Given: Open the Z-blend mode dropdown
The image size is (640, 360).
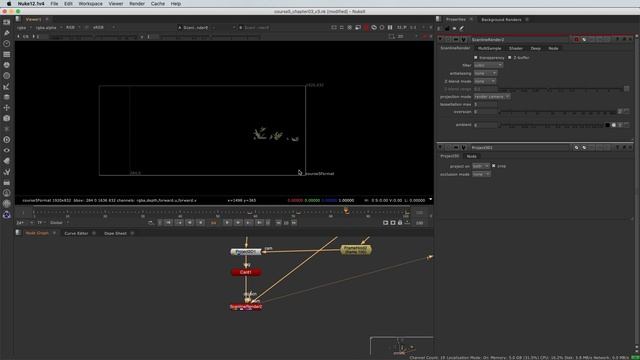Looking at the screenshot, I should [x=485, y=81].
